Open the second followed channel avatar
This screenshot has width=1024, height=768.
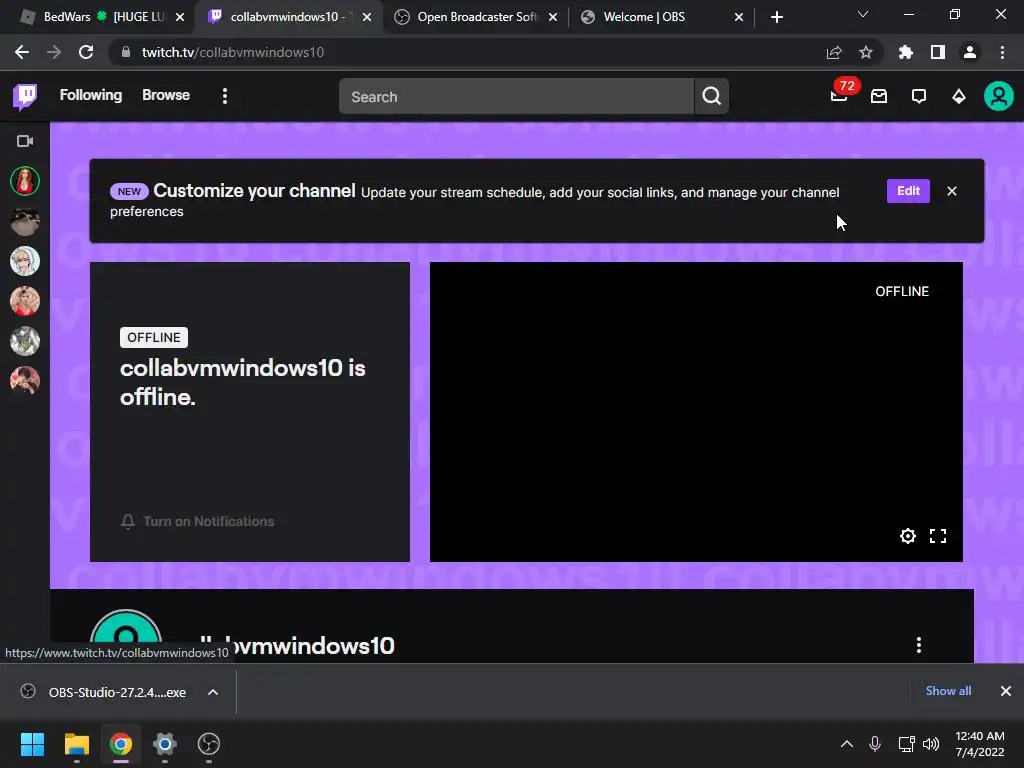(x=25, y=221)
